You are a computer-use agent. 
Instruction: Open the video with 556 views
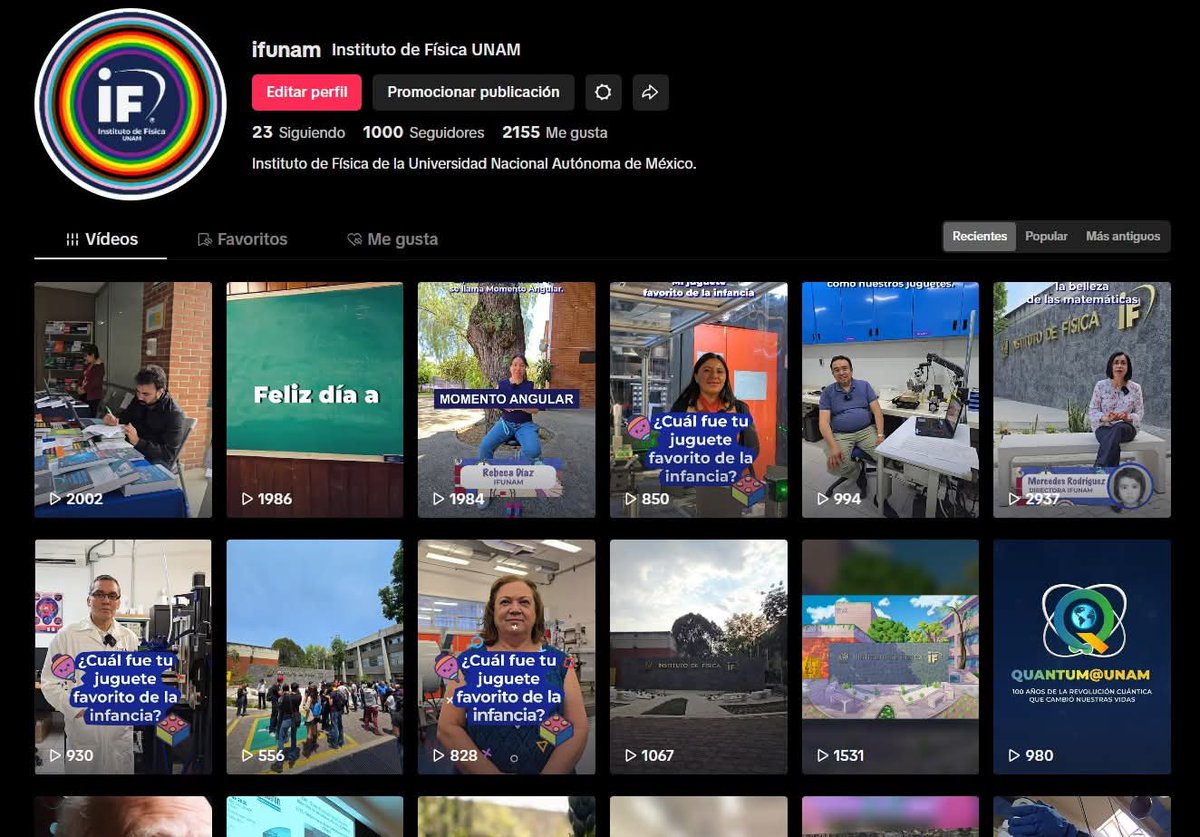pos(315,657)
